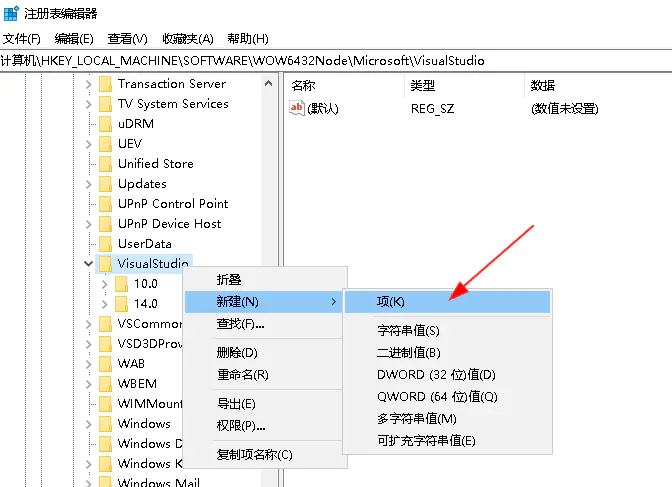Choose 删除(D) in the context menu
672x487 pixels.
266,352
